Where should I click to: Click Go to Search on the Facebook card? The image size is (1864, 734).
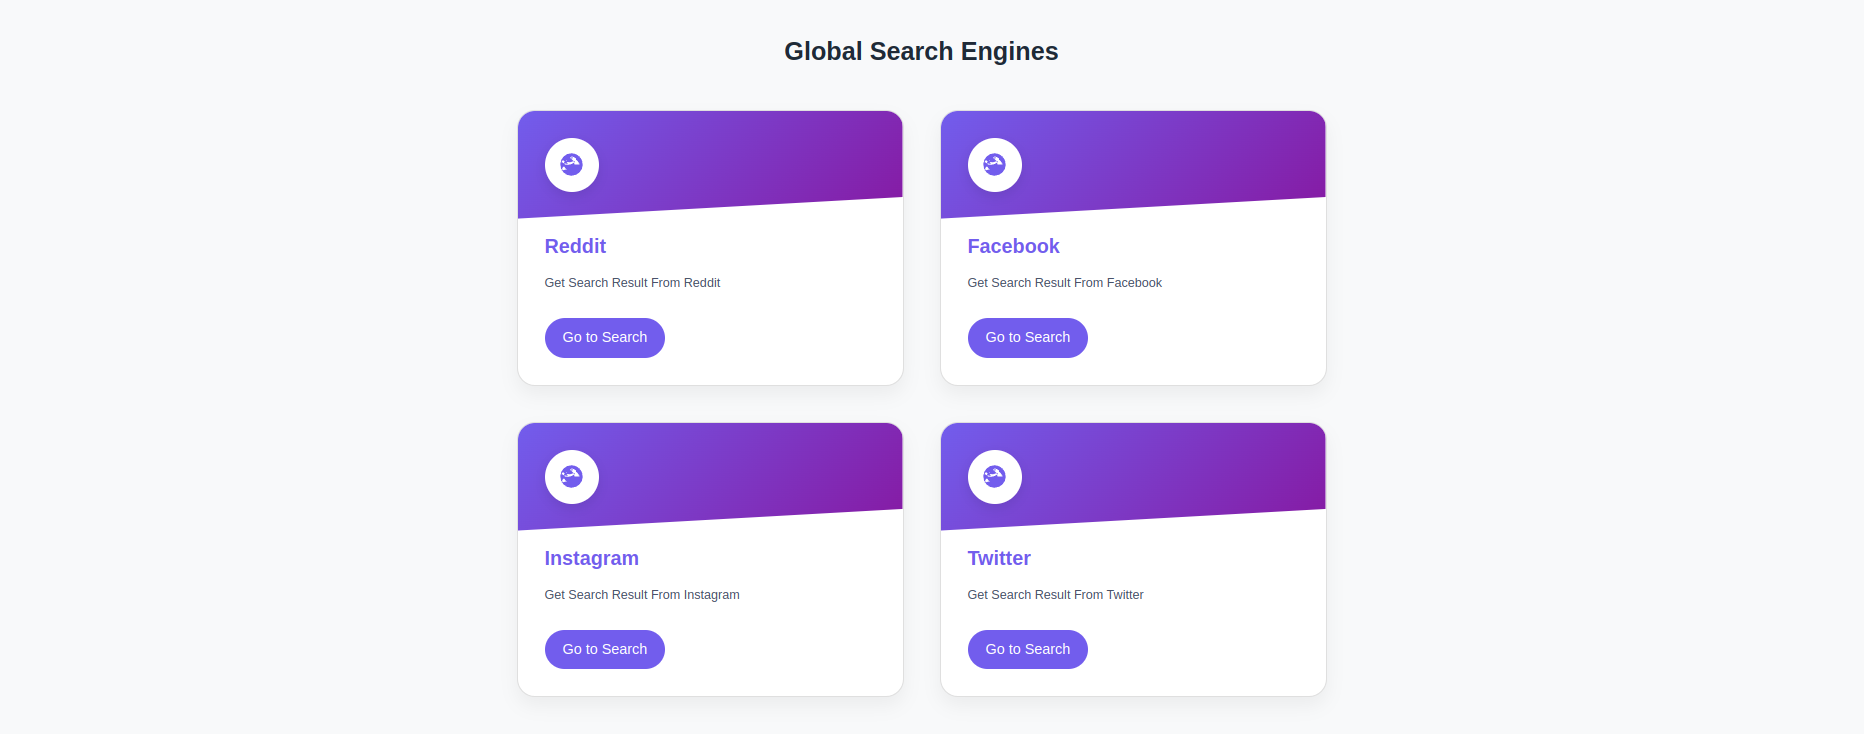point(1027,337)
